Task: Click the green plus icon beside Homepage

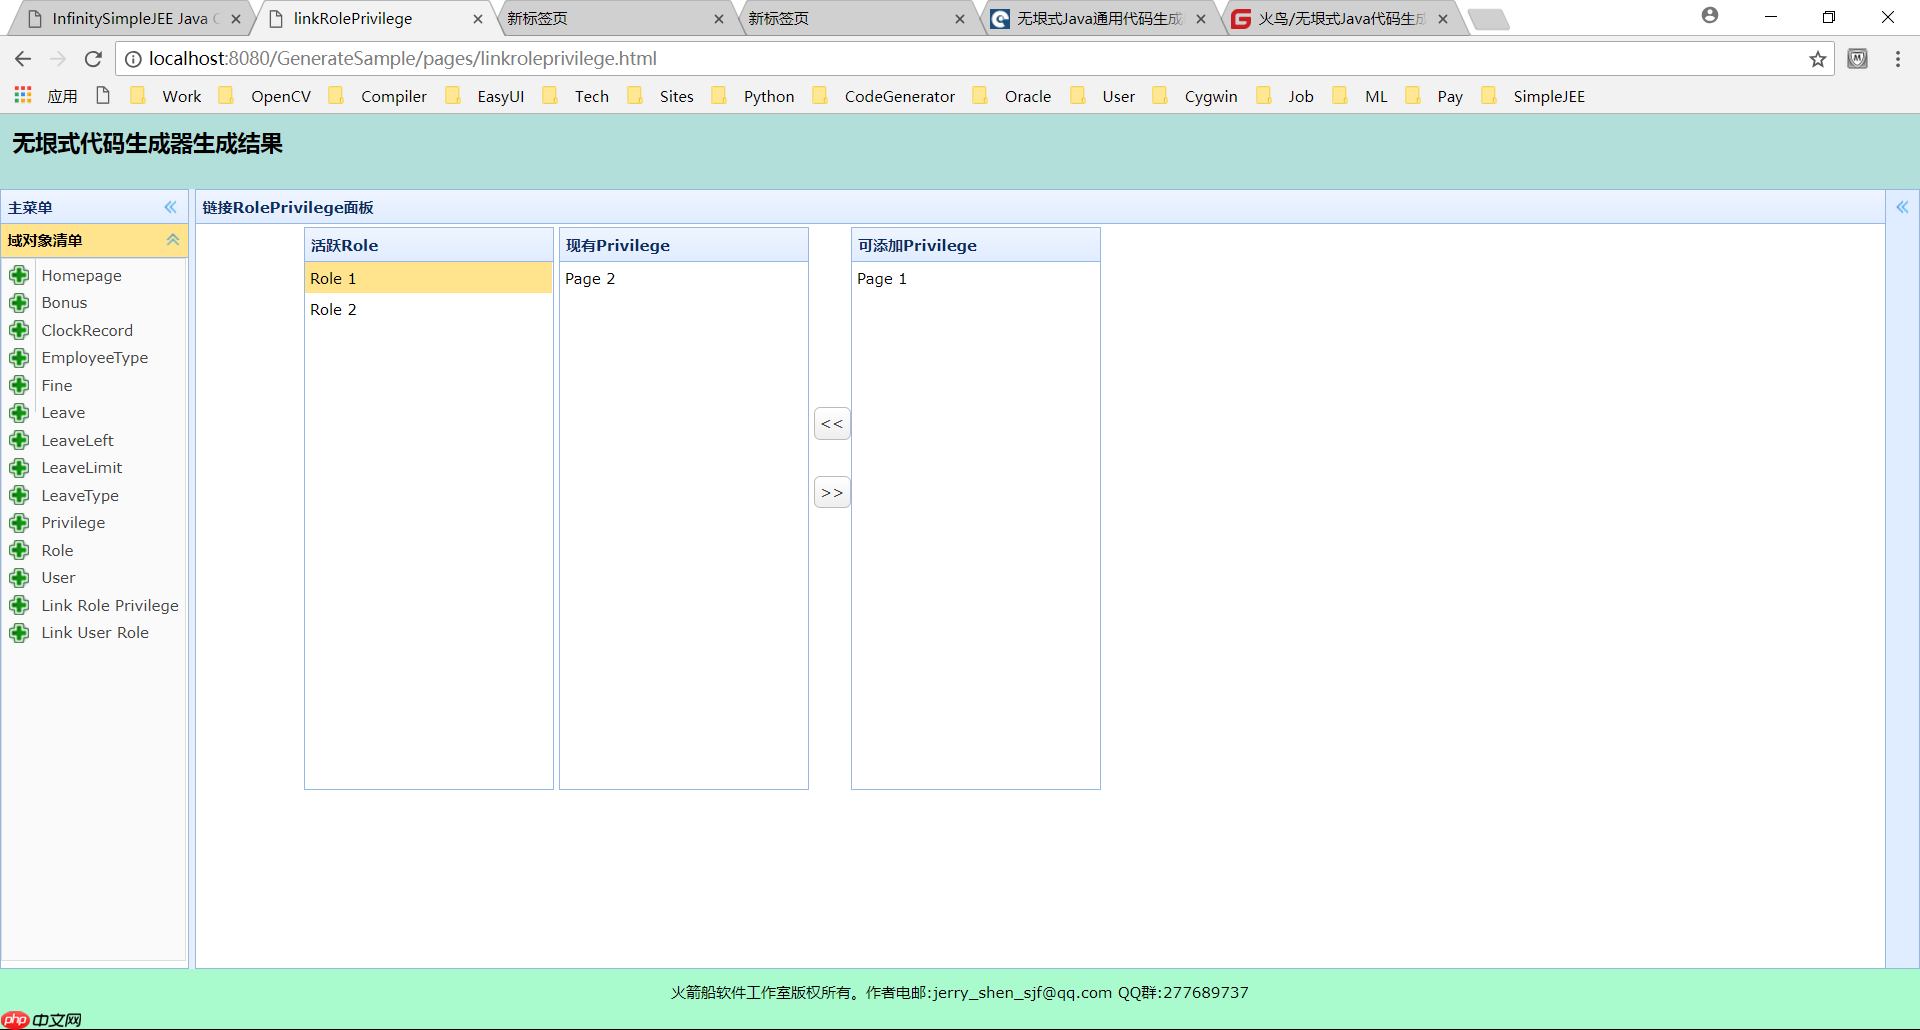Action: (19, 275)
